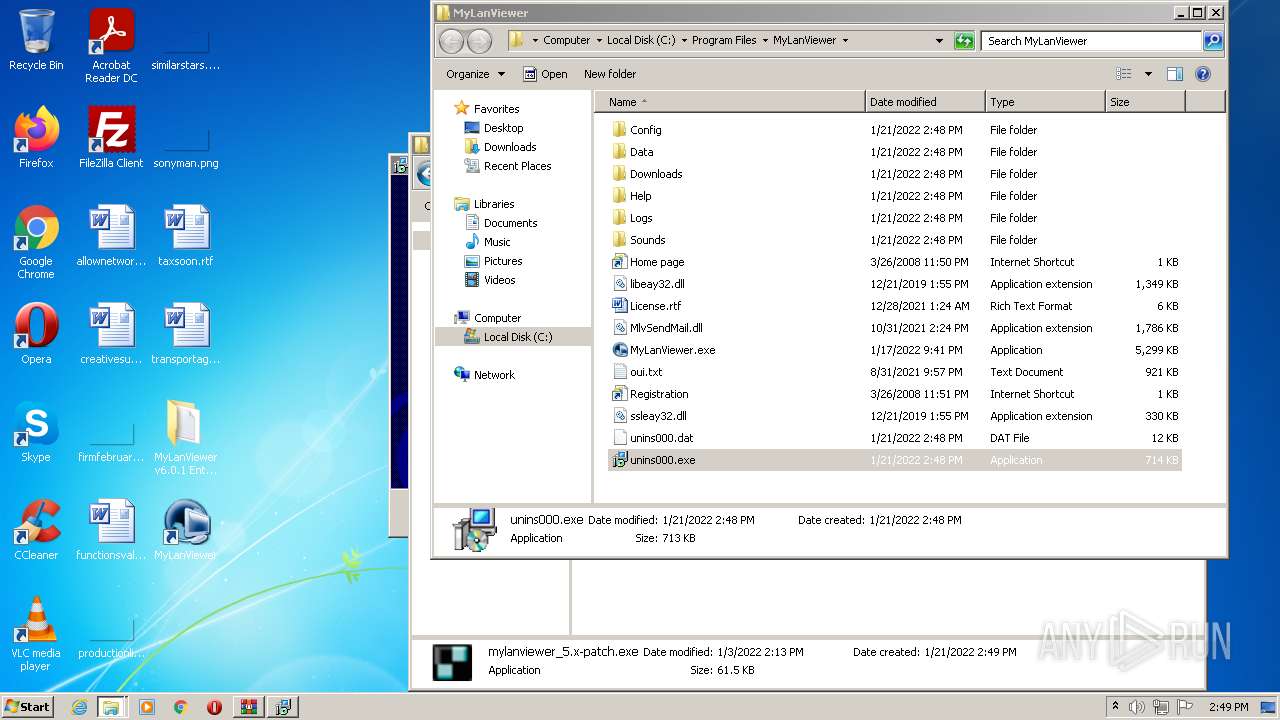Expand the view options dropdown arrow
Image resolution: width=1280 pixels, height=720 pixels.
(1148, 74)
